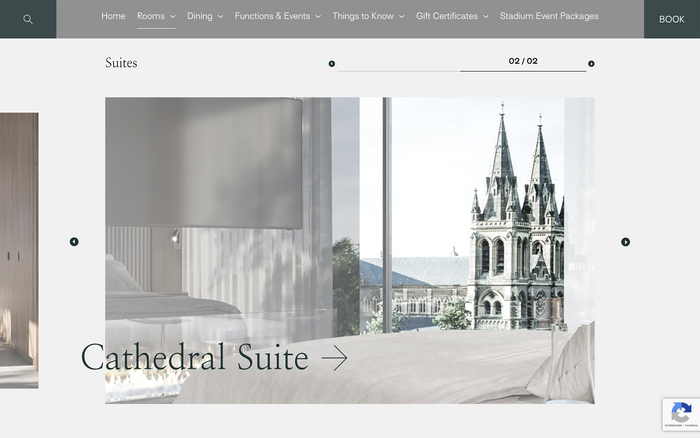Viewport: 700px width, 438px height.
Task: Open the Cathedral Suite title link
Action: 195,357
